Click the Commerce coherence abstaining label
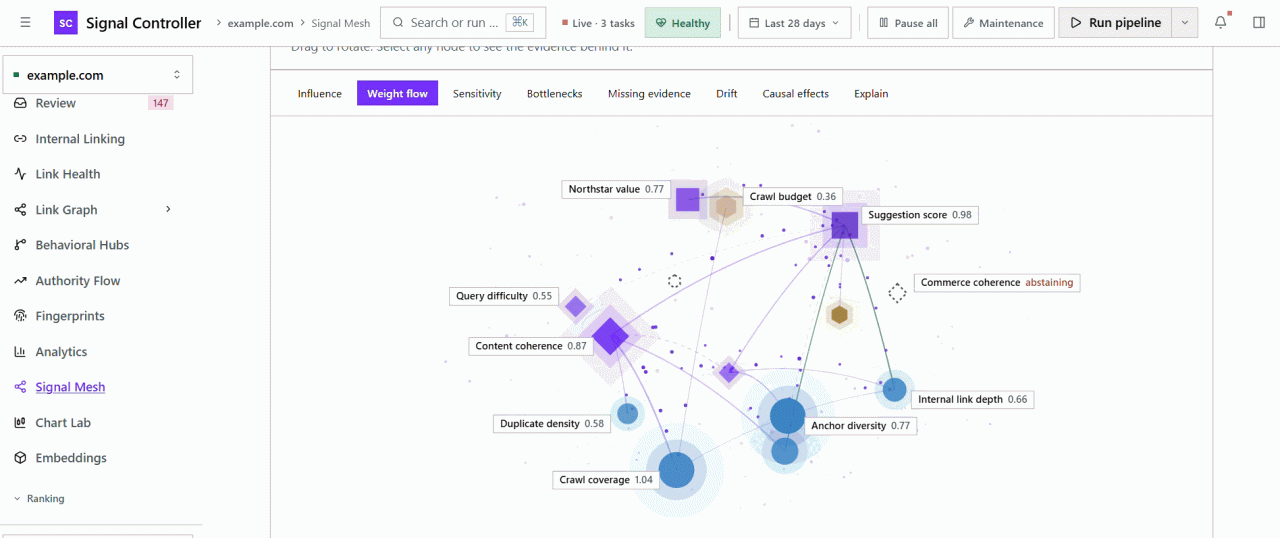The width and height of the screenshot is (1280, 538). point(997,283)
